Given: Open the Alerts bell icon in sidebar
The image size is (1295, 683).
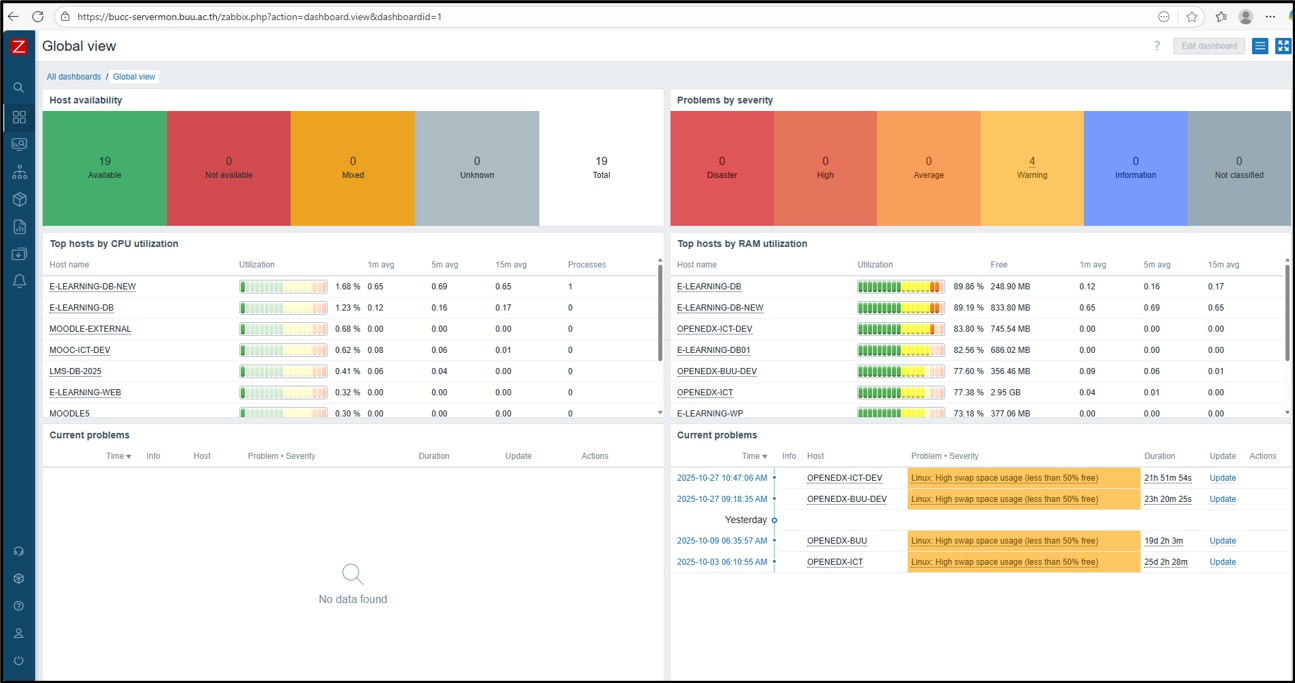Looking at the screenshot, I should tap(19, 282).
